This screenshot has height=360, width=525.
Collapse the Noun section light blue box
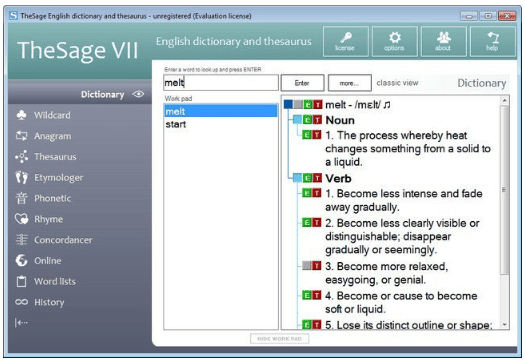coord(297,120)
